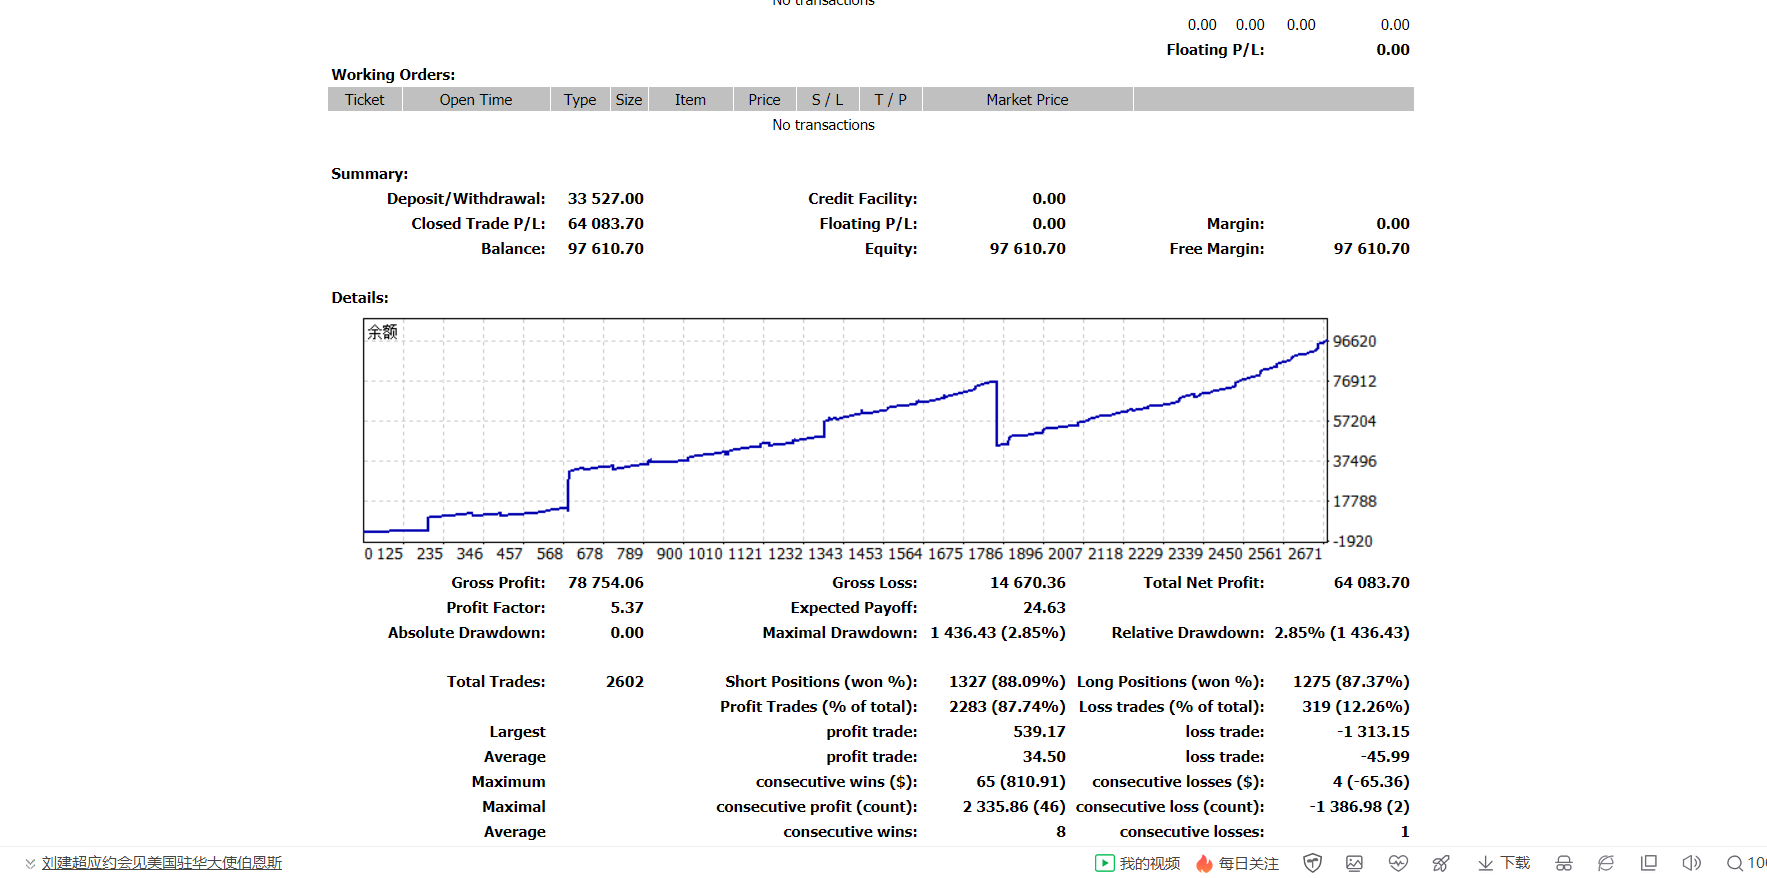Click the S / L column header
Image resolution: width=1767 pixels, height=878 pixels.
tap(828, 99)
